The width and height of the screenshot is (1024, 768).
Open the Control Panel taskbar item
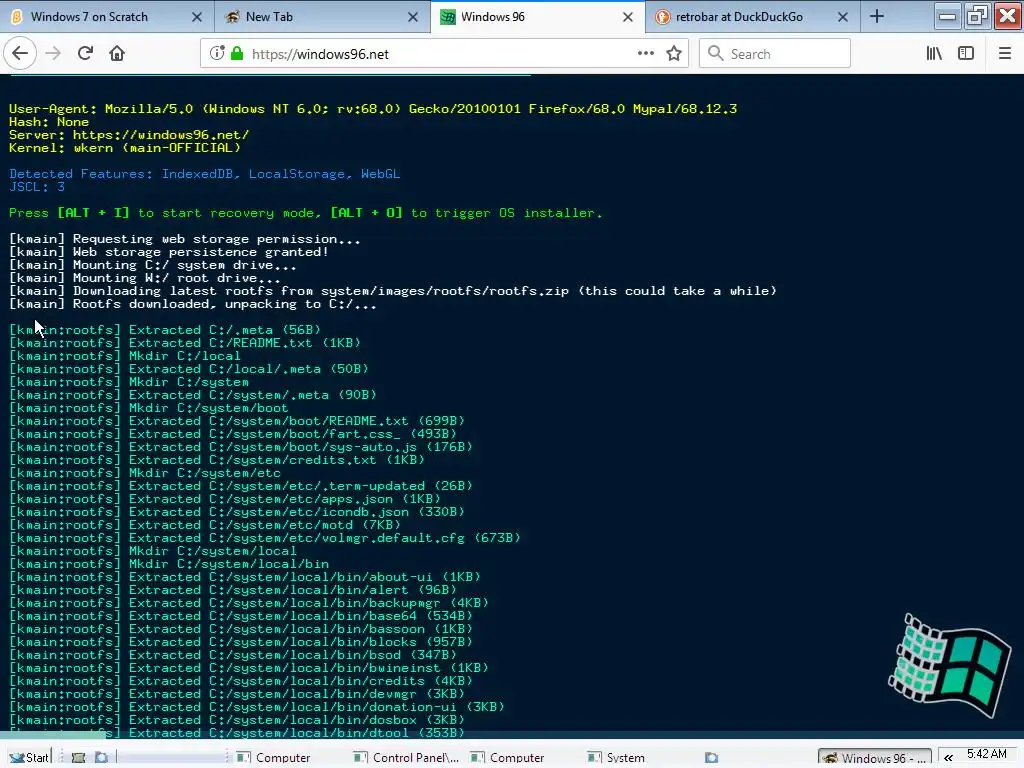407,758
